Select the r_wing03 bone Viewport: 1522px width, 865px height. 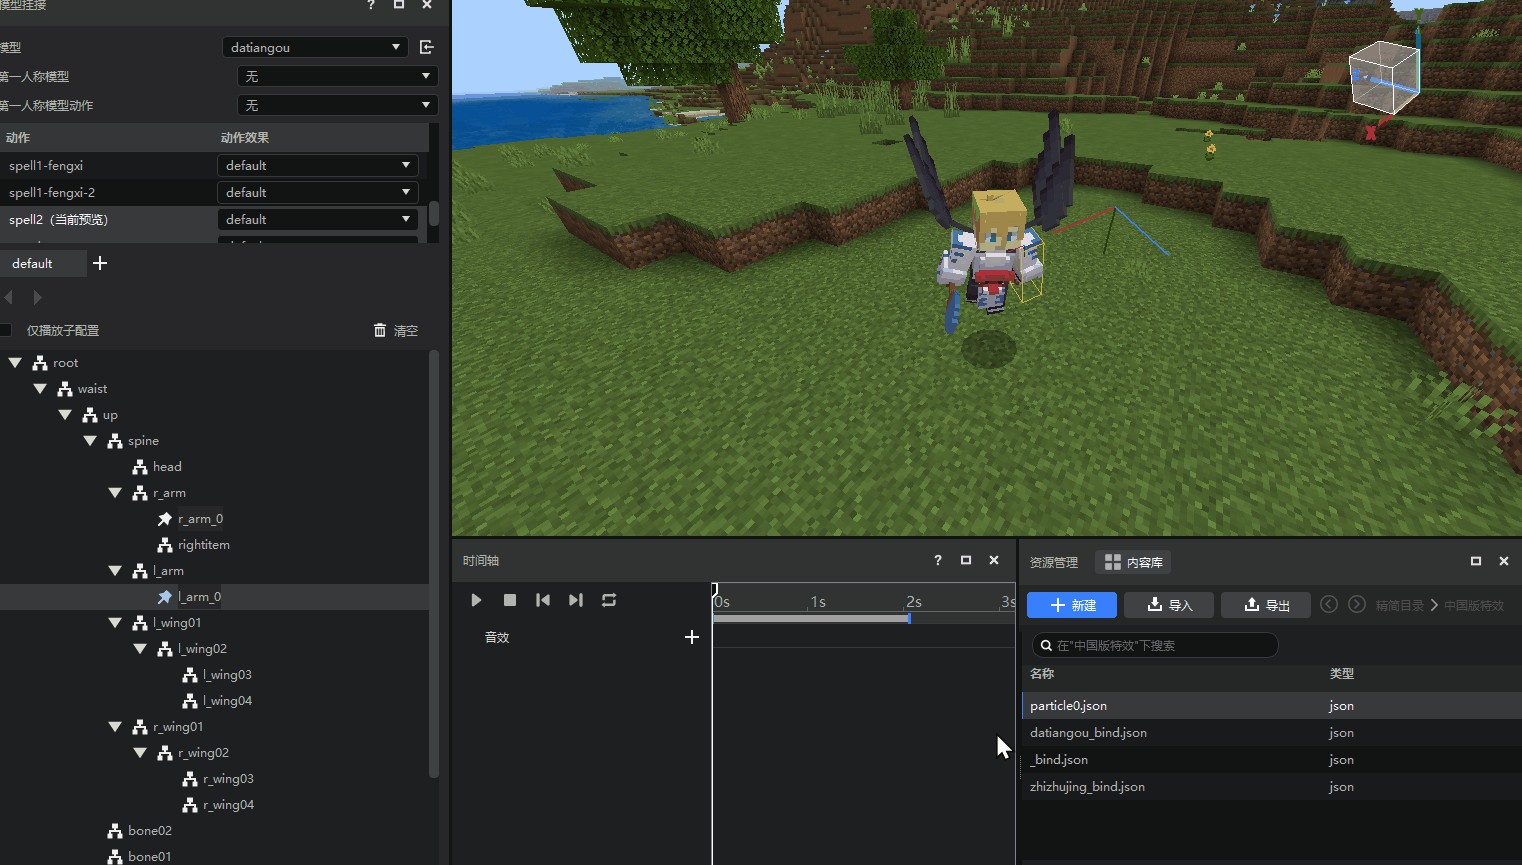[x=228, y=779]
